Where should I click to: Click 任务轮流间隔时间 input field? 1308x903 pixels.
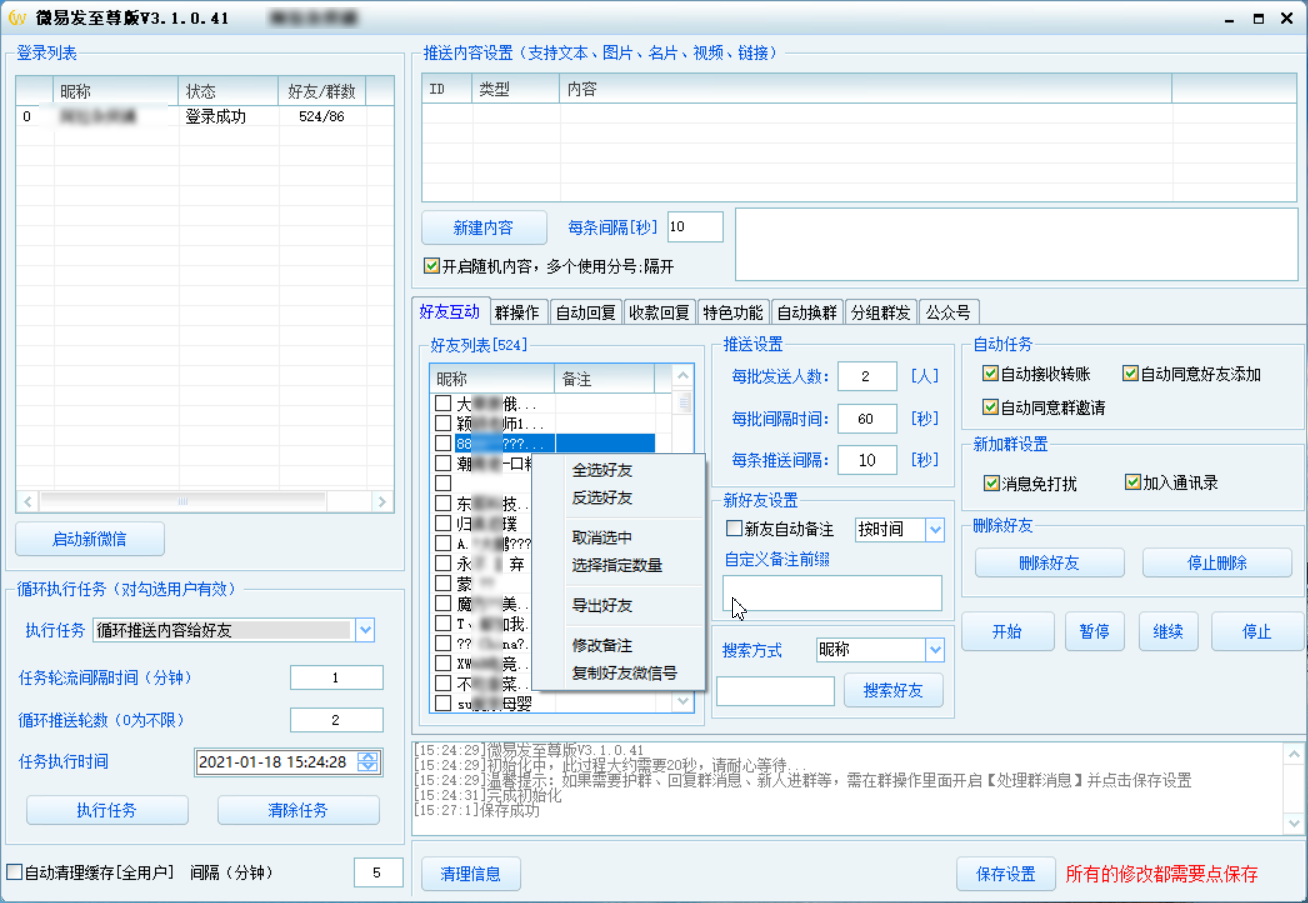tap(336, 678)
